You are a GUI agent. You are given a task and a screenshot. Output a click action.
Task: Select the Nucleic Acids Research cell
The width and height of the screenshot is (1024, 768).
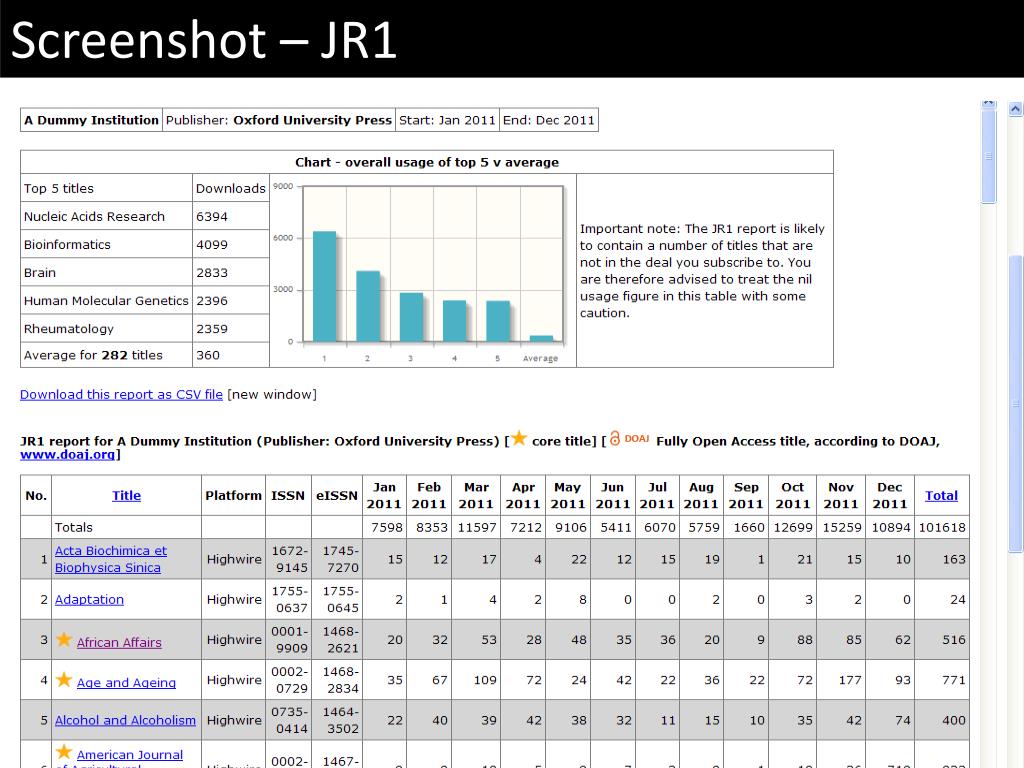coord(106,216)
